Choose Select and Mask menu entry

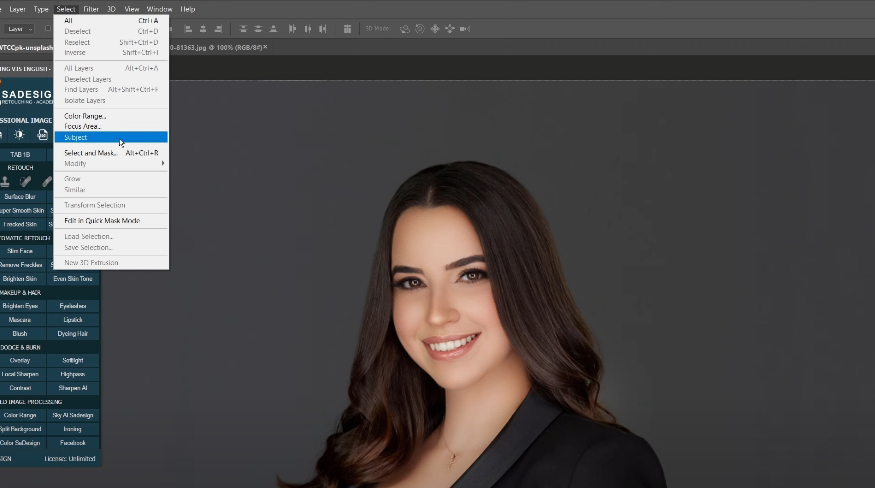111,153
